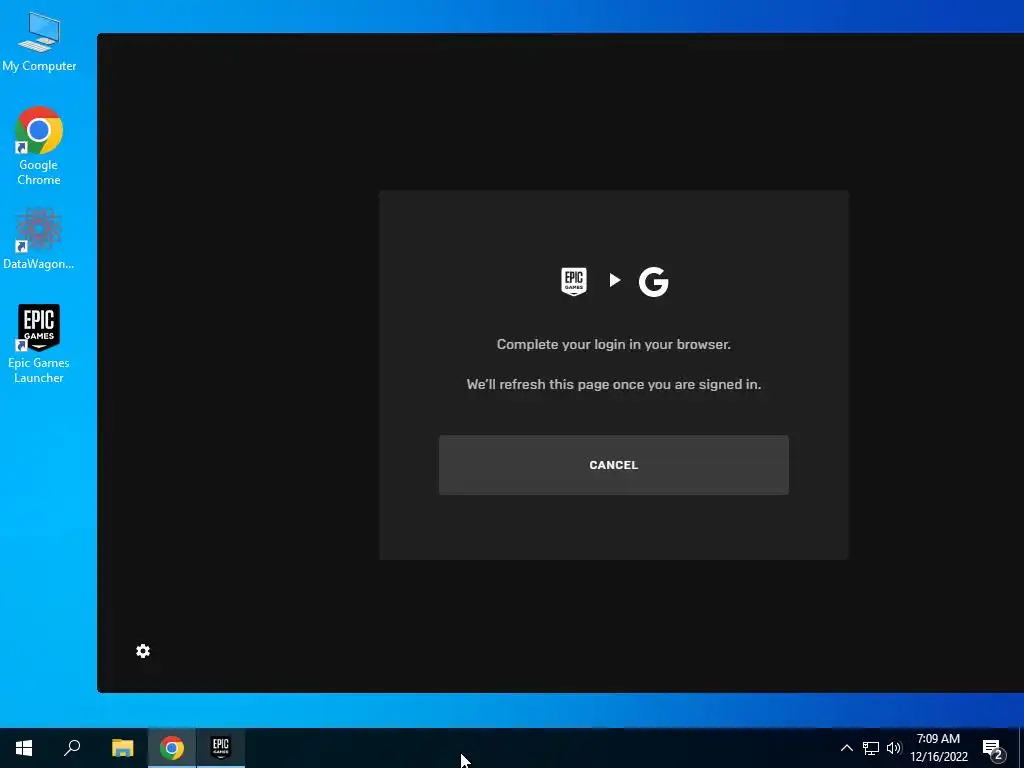Click the Epic Games logo in login dialog
1024x768 pixels.
point(574,281)
